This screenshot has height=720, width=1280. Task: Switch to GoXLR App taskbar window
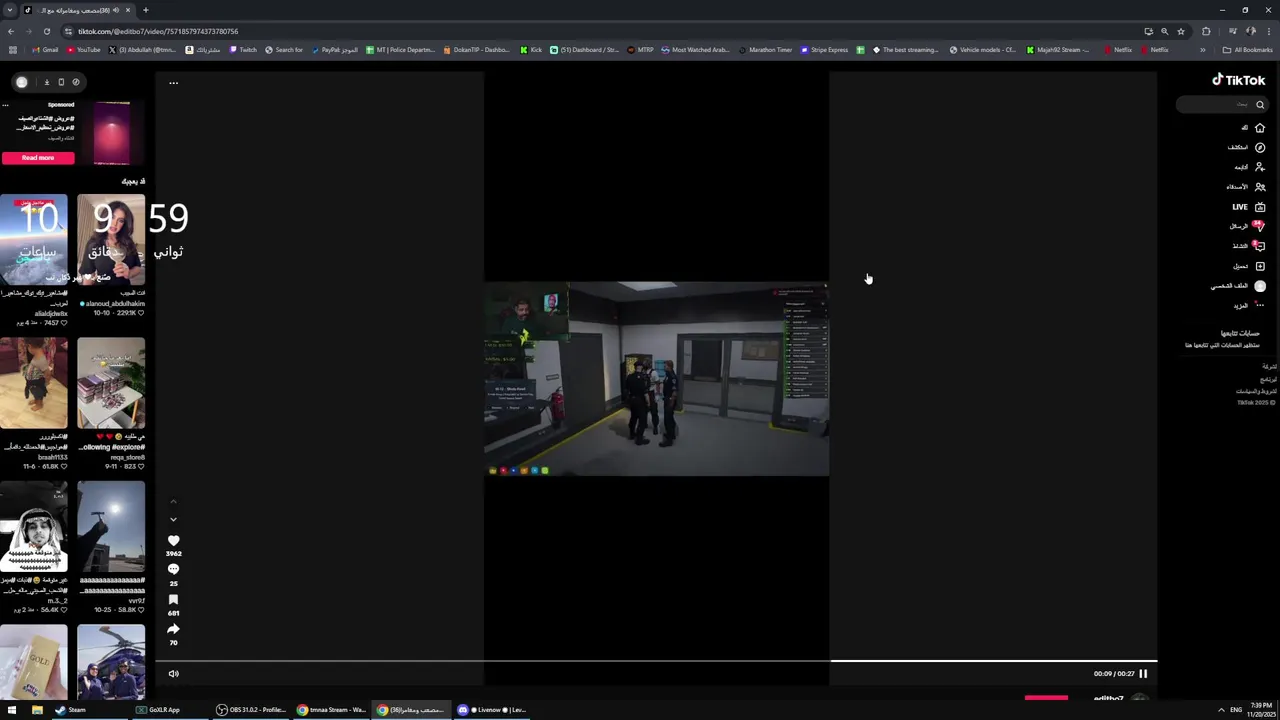[158, 710]
